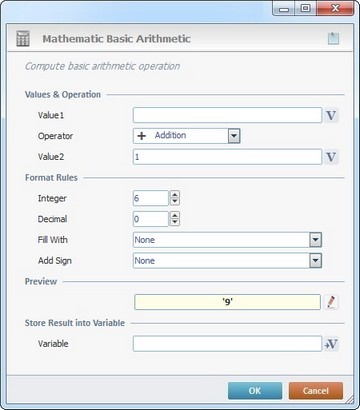The height and width of the screenshot is (410, 360).
Task: Click the variable picker icon beside Value1
Action: point(331,115)
